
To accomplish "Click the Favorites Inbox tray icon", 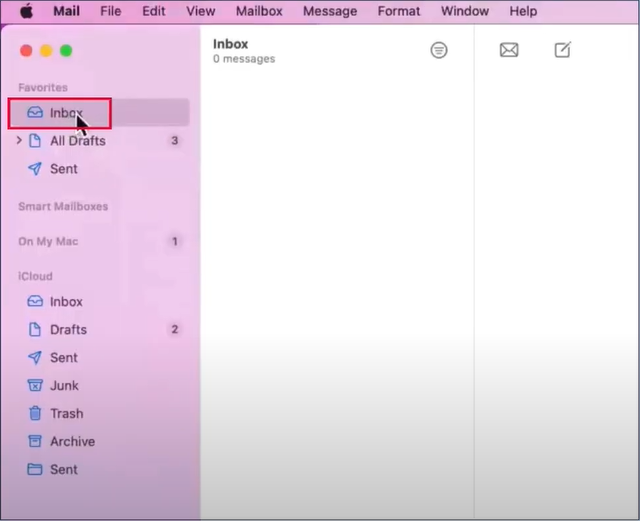I will (x=35, y=112).
